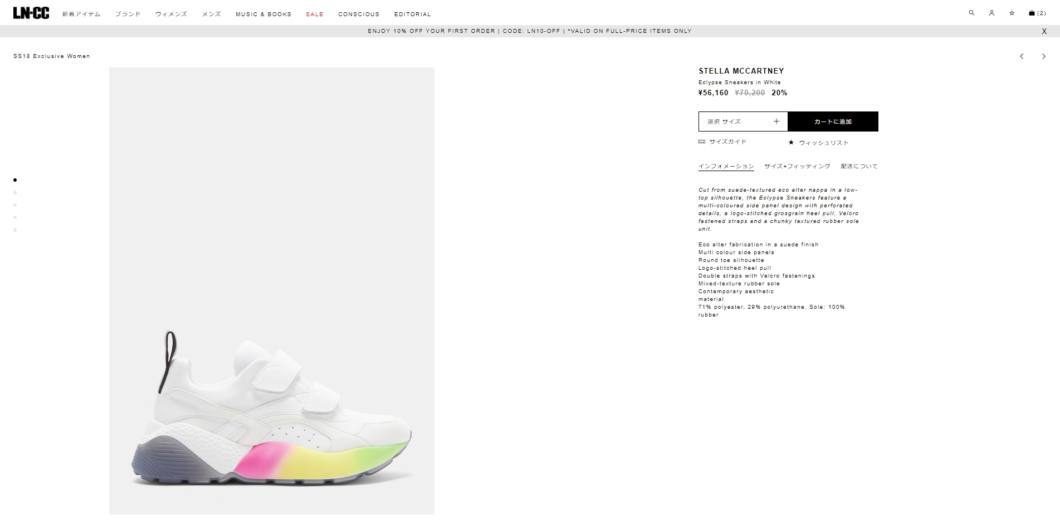Expand the size selection dropdown
The height and width of the screenshot is (525, 1060).
pyautogui.click(x=743, y=122)
